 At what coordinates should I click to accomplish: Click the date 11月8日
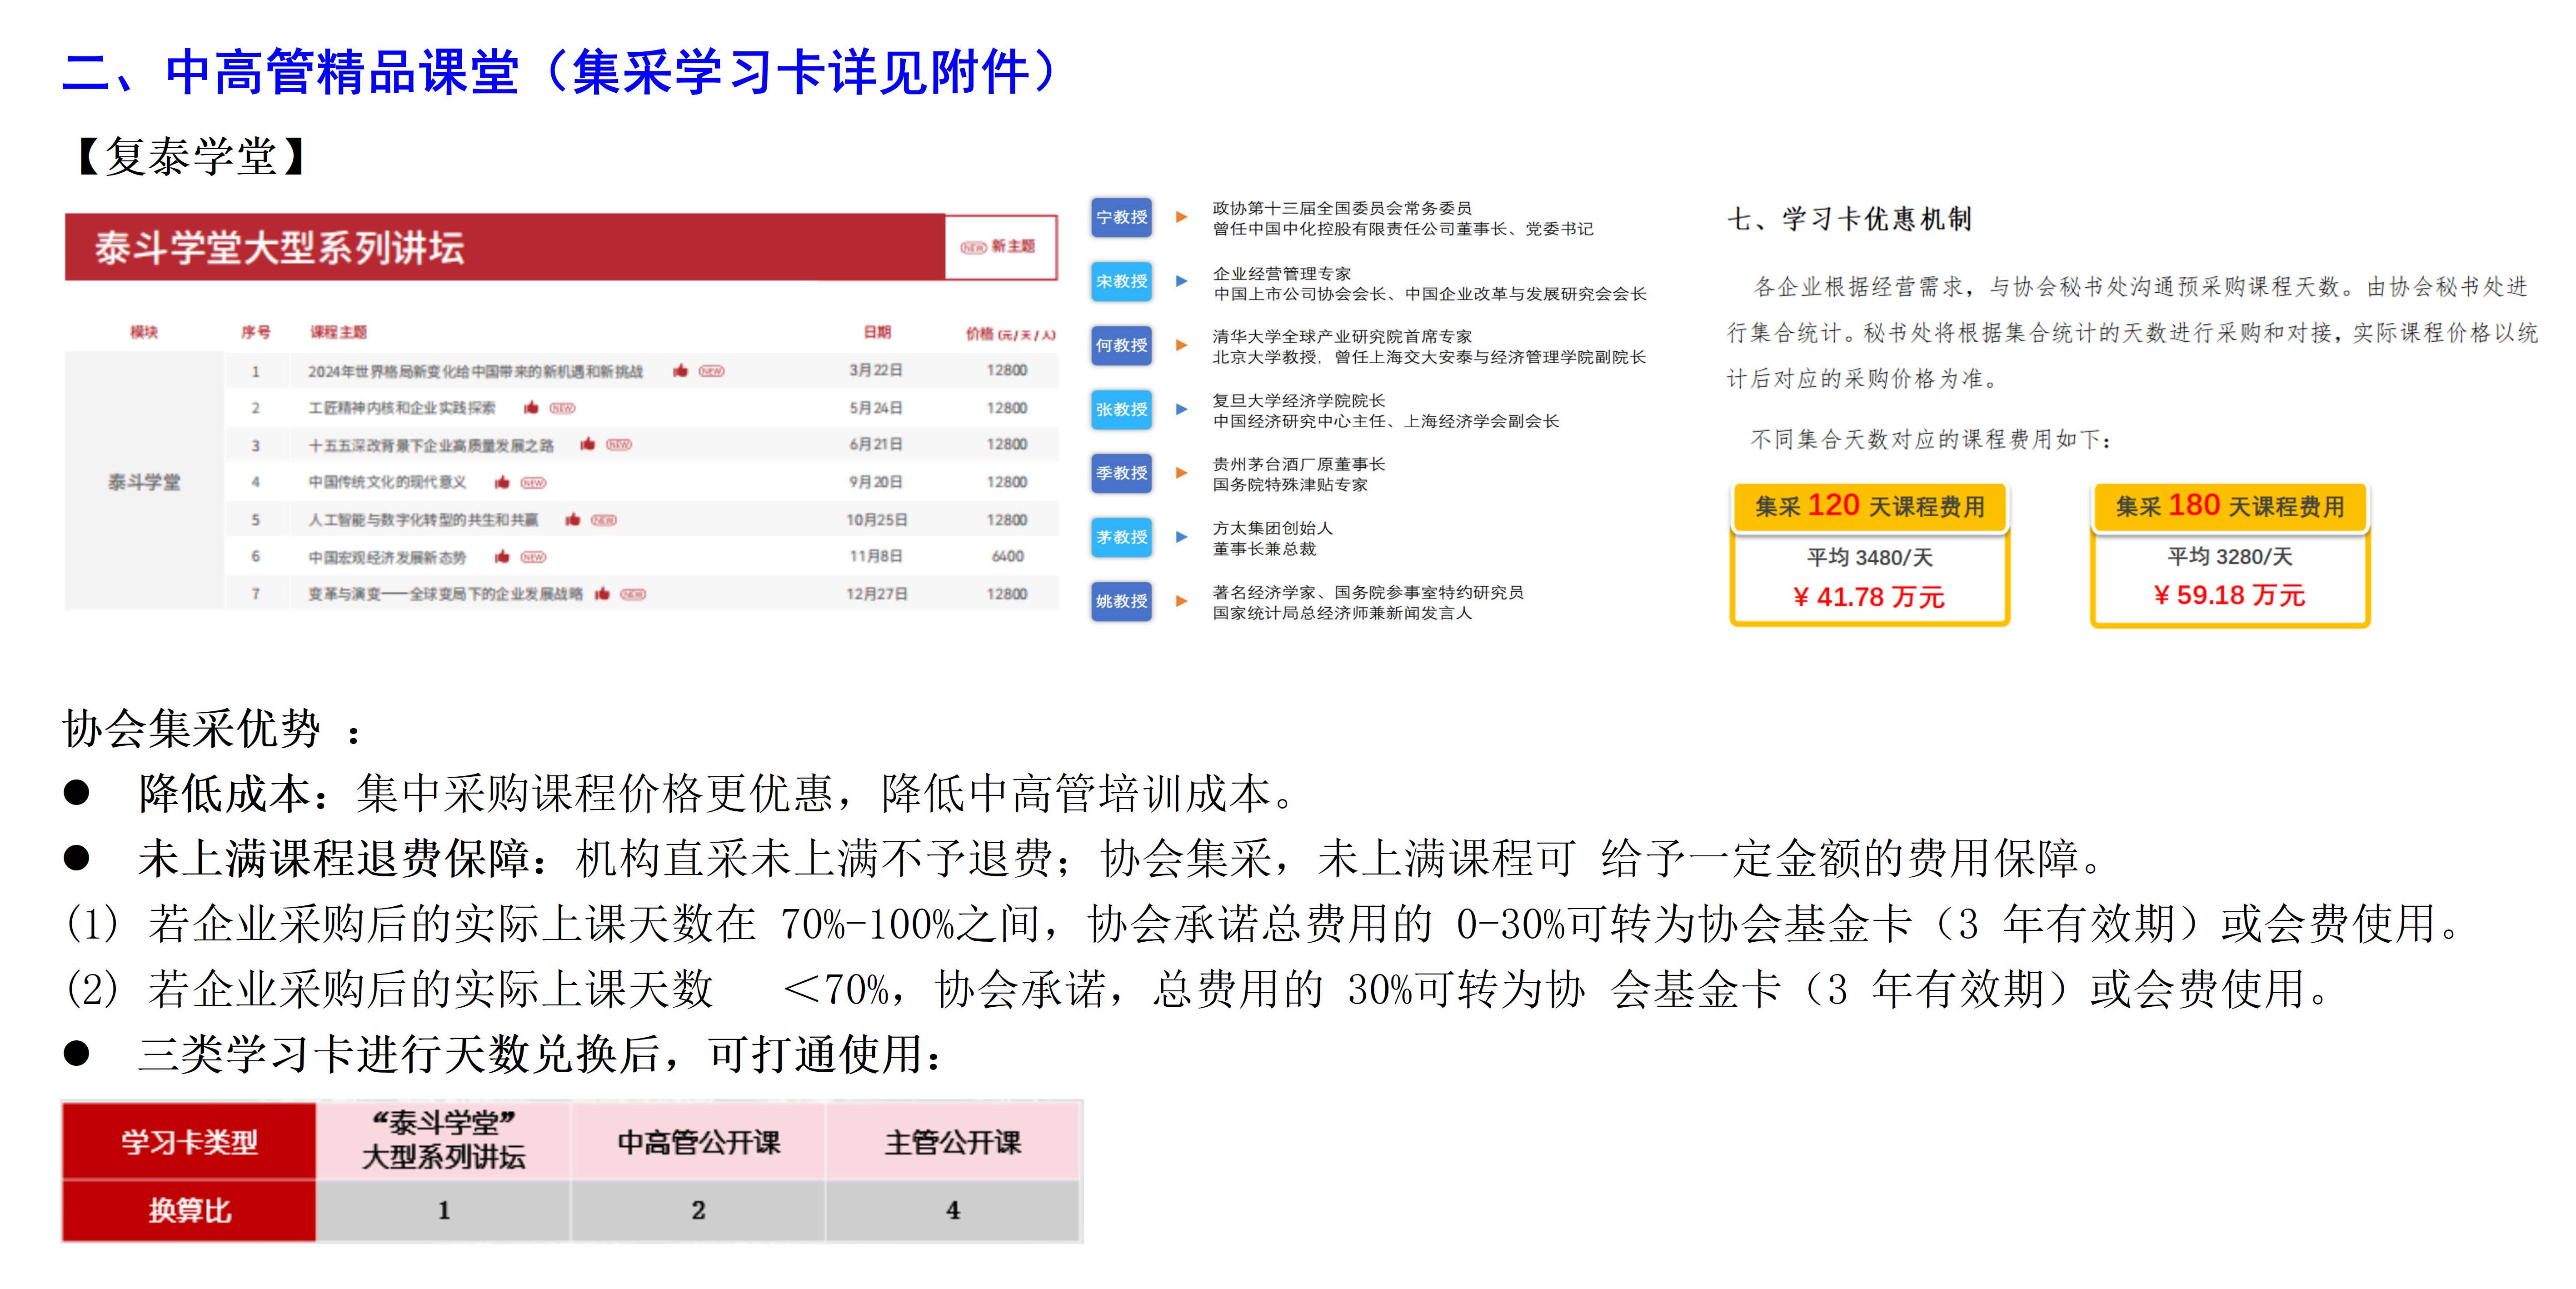point(876,556)
